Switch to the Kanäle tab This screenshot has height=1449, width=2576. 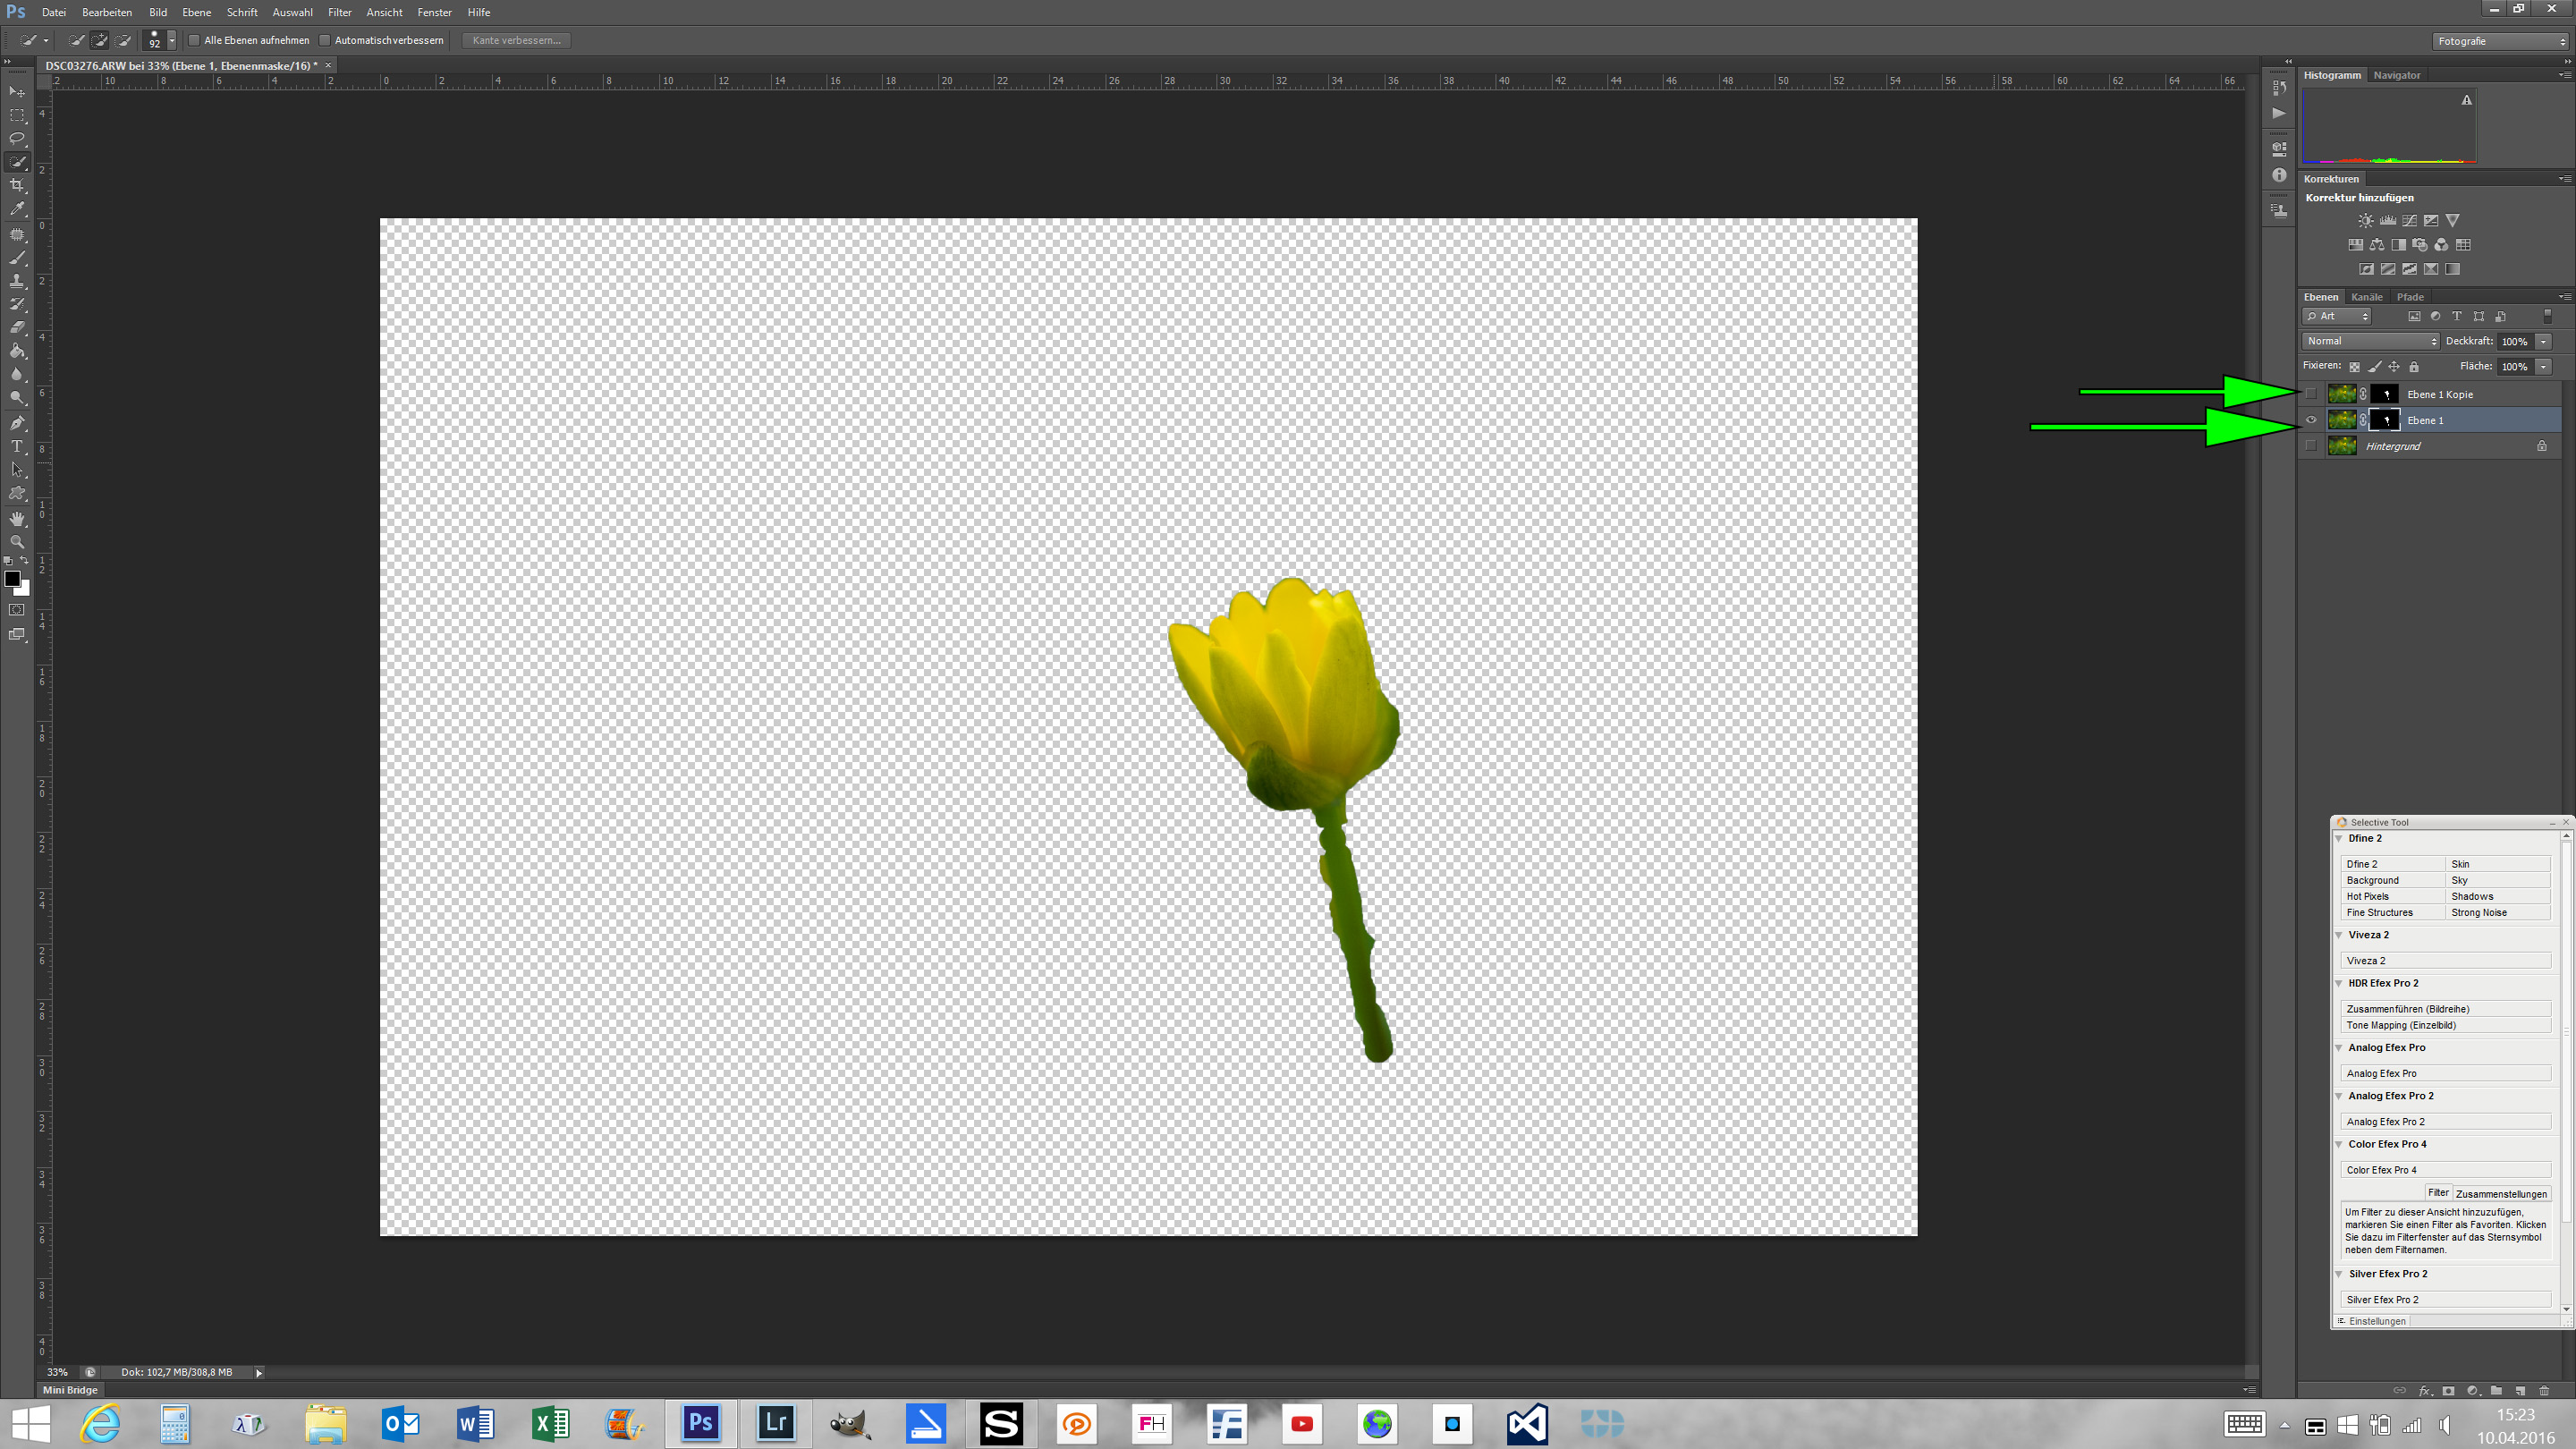[x=2366, y=297]
